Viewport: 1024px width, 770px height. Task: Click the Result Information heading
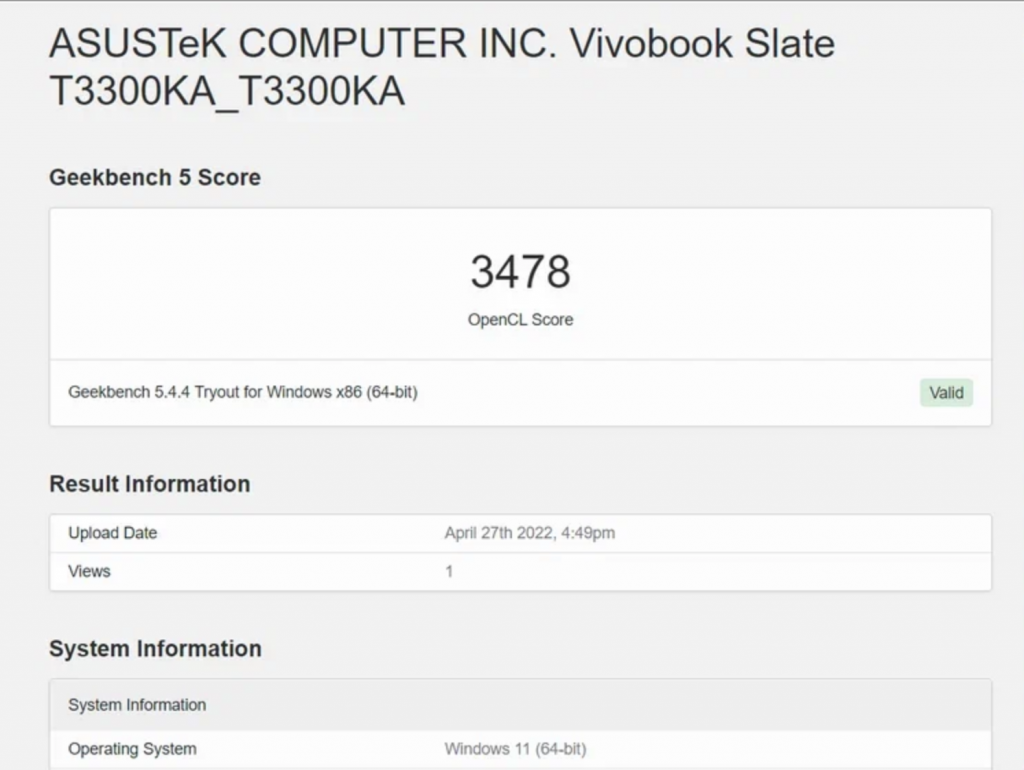tap(150, 484)
